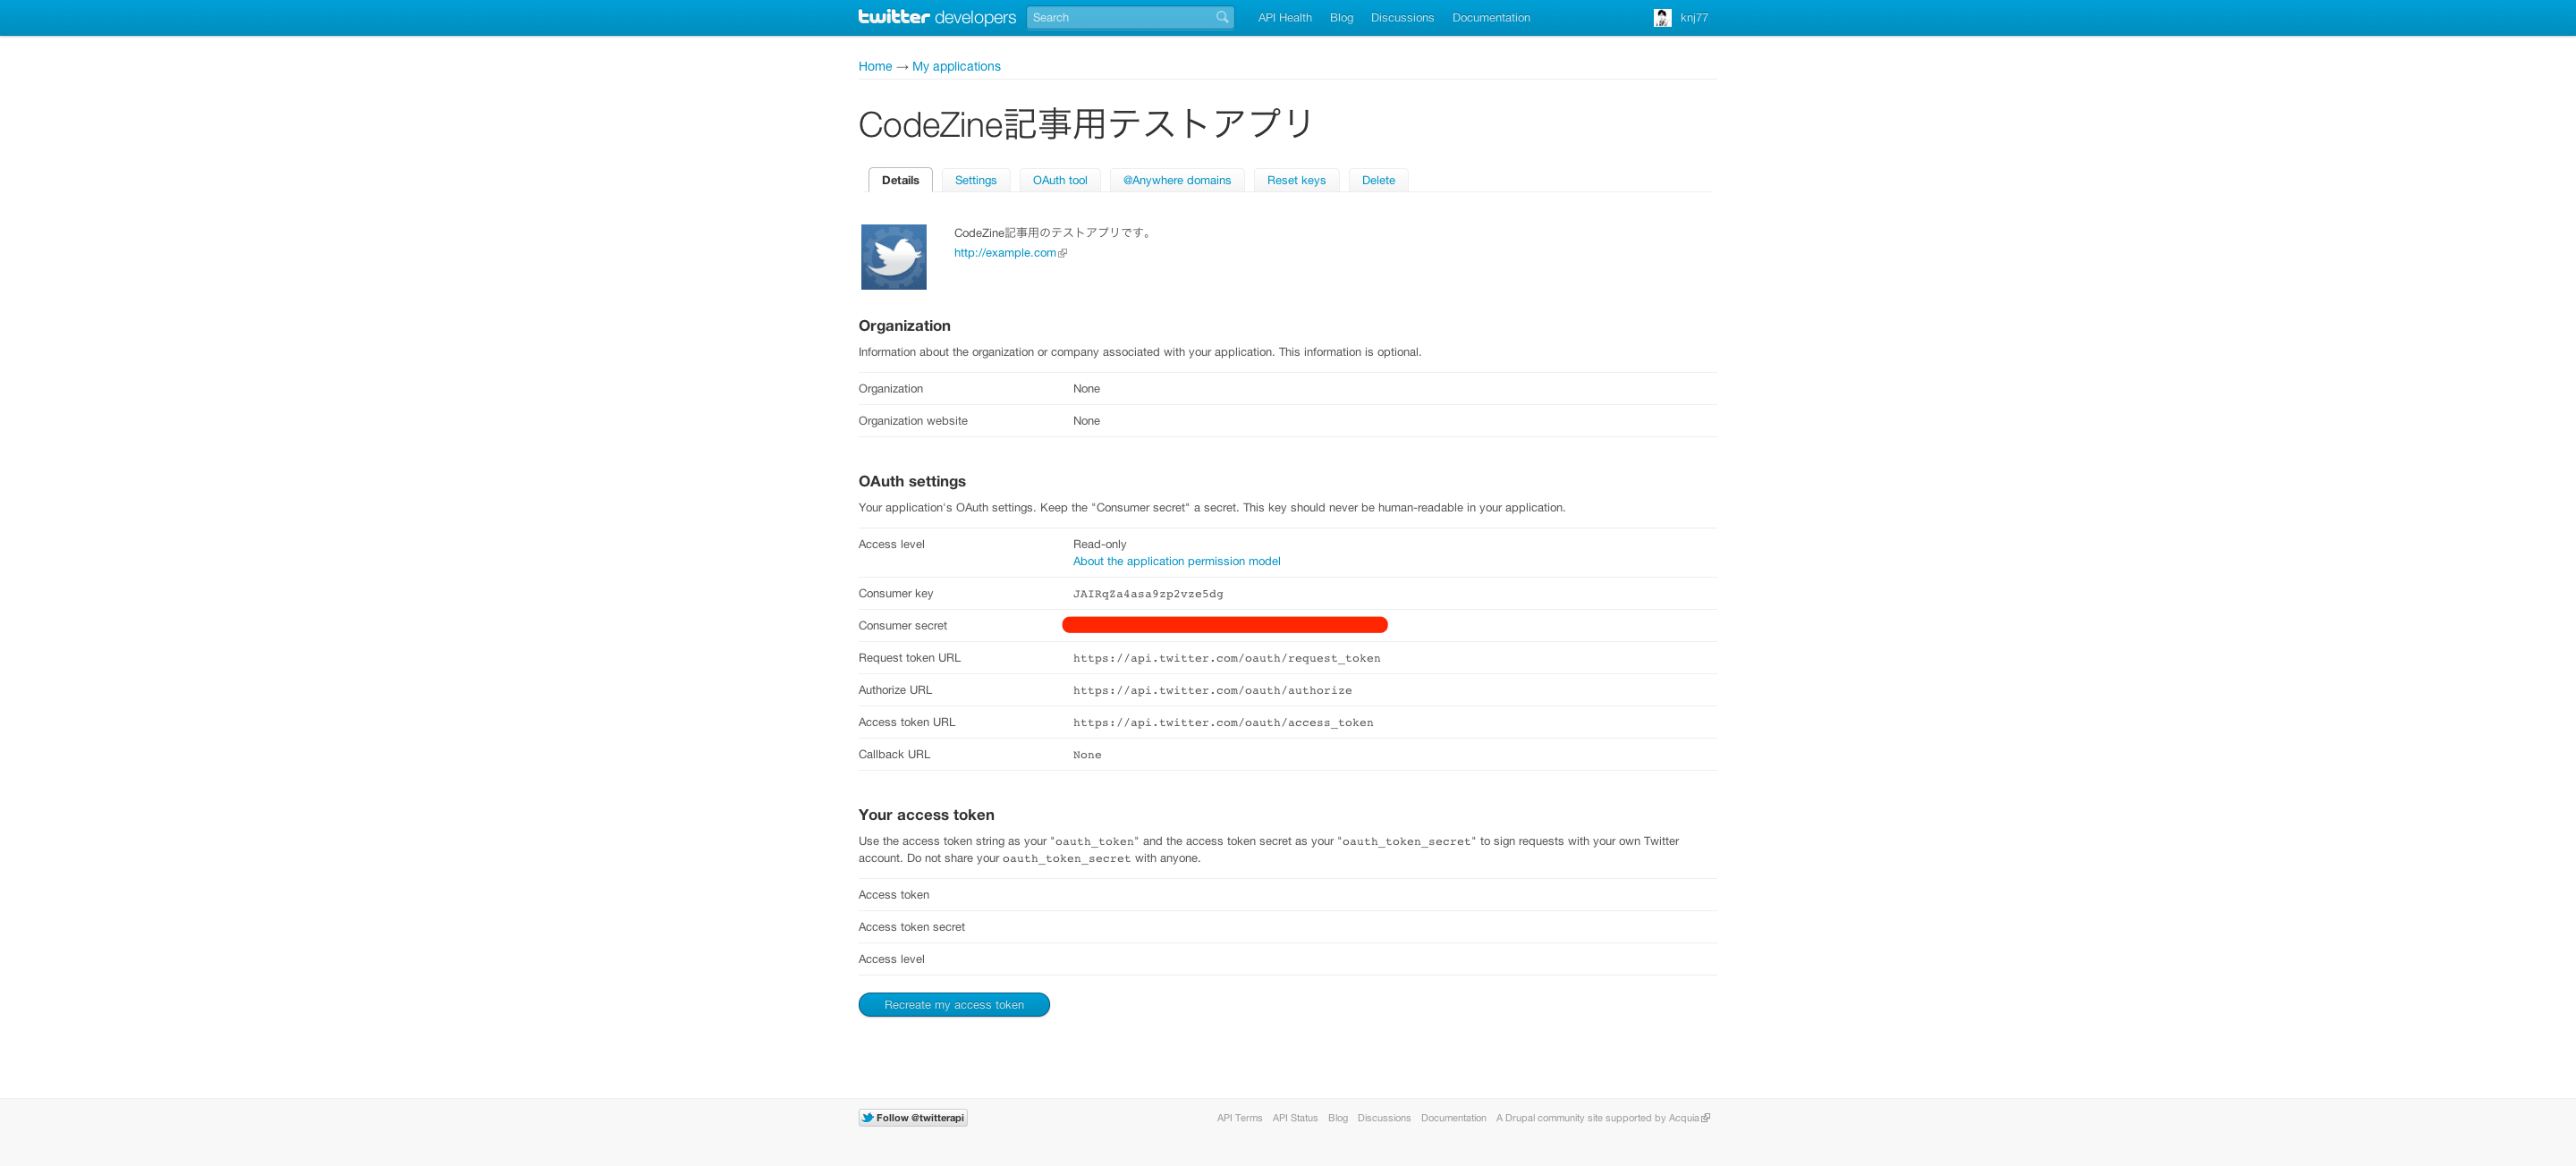Switch to the Settings tab
The height and width of the screenshot is (1166, 2576).
(x=975, y=180)
